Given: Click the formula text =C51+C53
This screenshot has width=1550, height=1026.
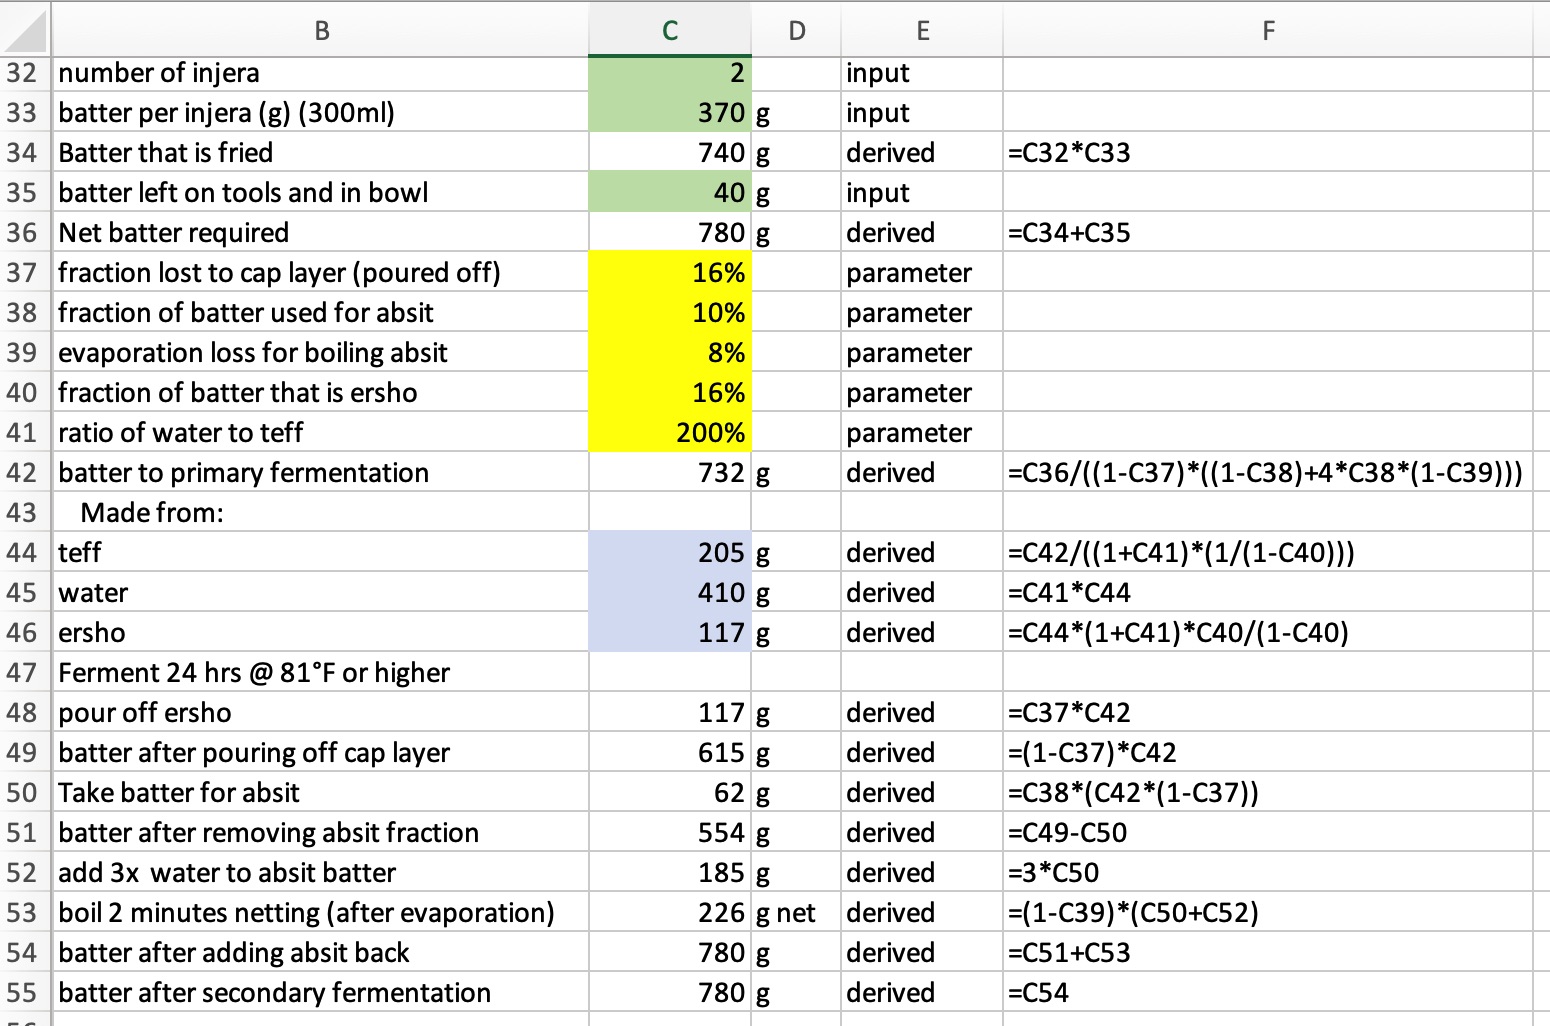Looking at the screenshot, I should point(1069,953).
